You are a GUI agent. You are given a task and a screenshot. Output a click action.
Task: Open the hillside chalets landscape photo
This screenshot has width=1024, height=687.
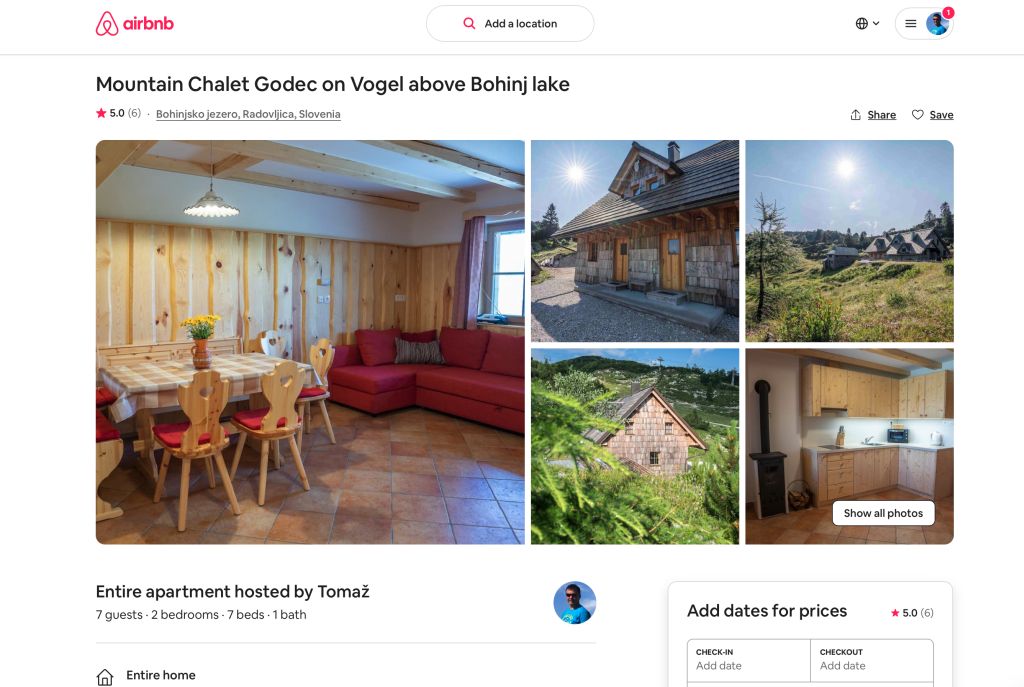click(849, 241)
